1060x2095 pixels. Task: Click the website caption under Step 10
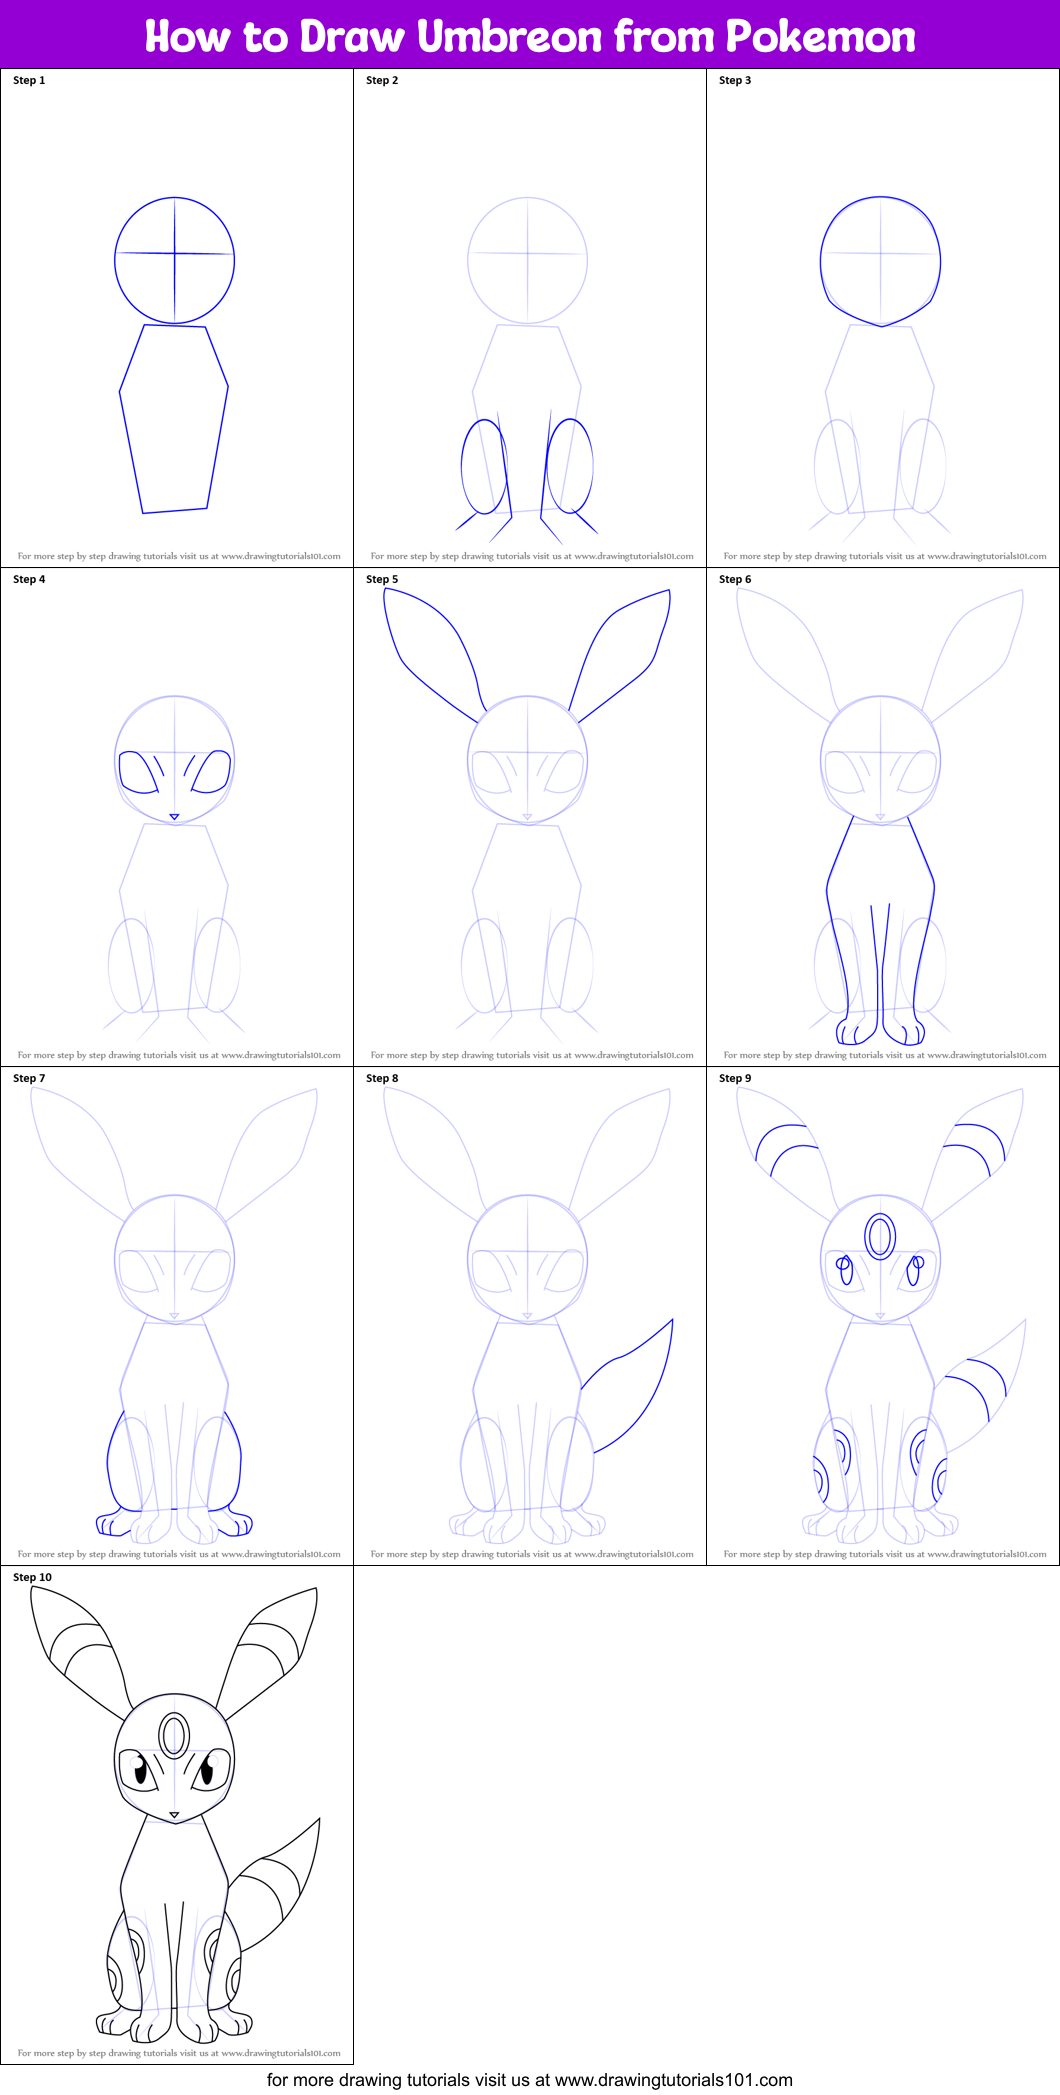pyautogui.click(x=179, y=2053)
